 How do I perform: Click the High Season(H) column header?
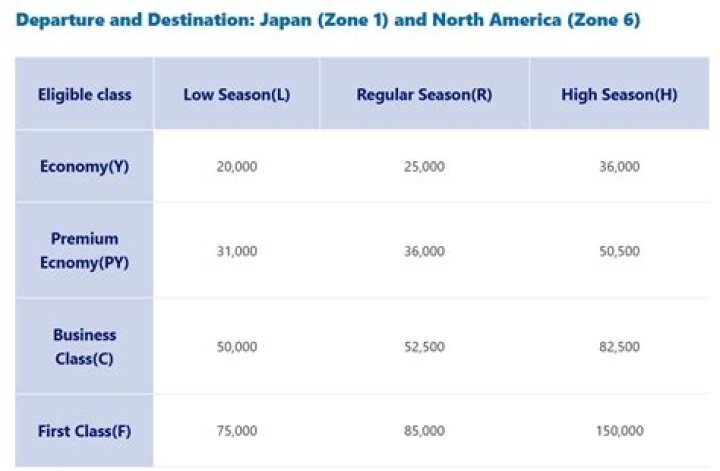[x=619, y=95]
